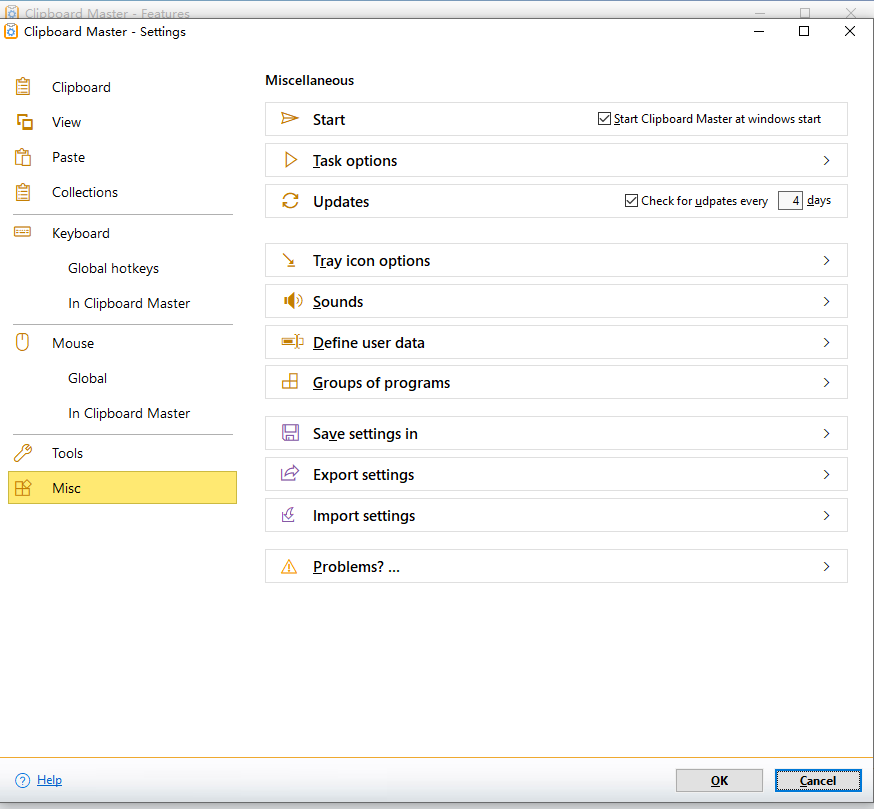
Task: Expand the Tray icon options chevron
Action: pos(827,260)
